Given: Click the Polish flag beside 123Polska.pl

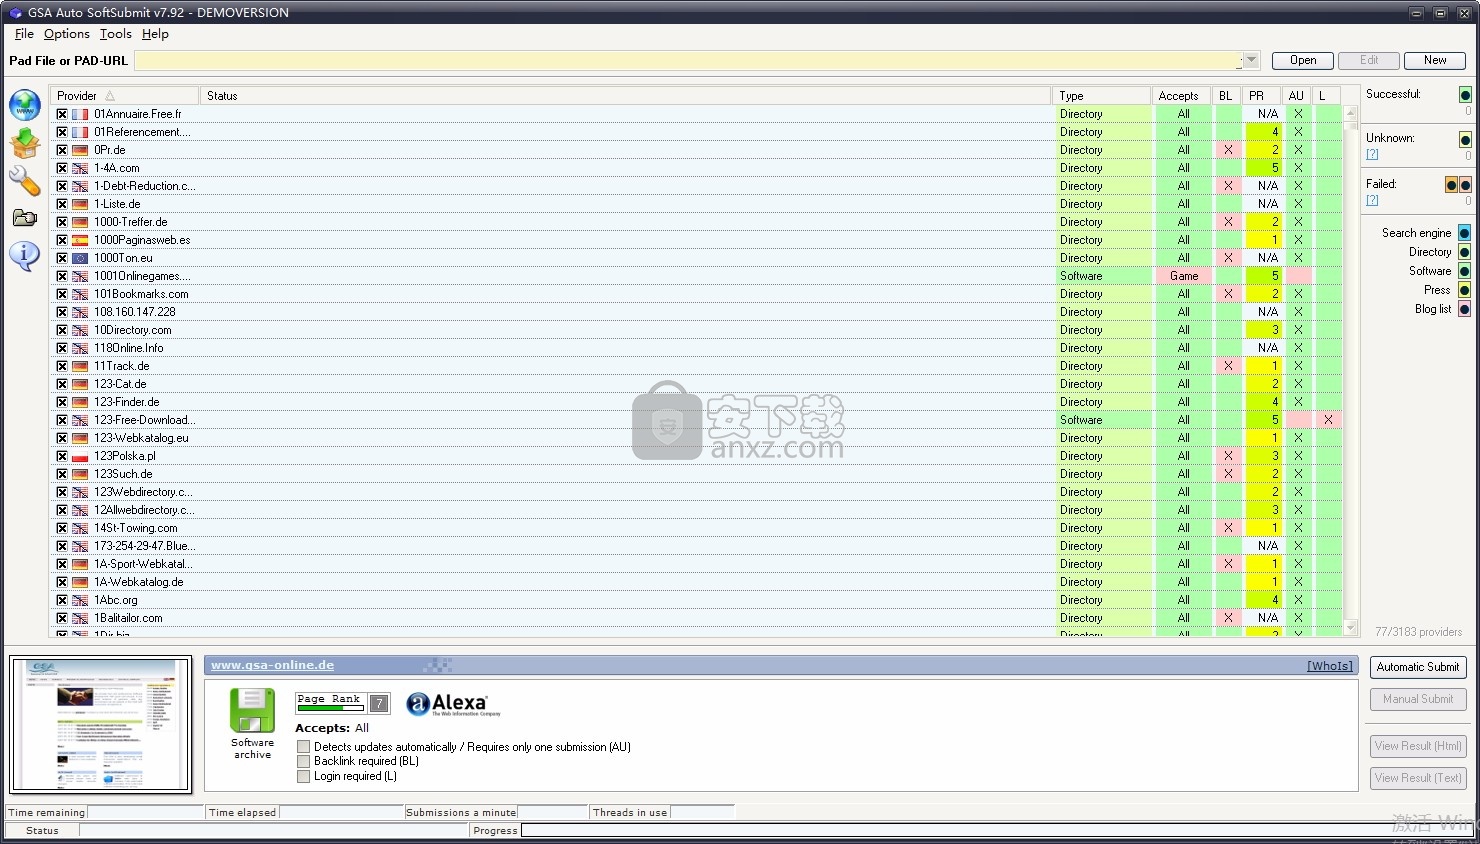Looking at the screenshot, I should pyautogui.click(x=80, y=456).
